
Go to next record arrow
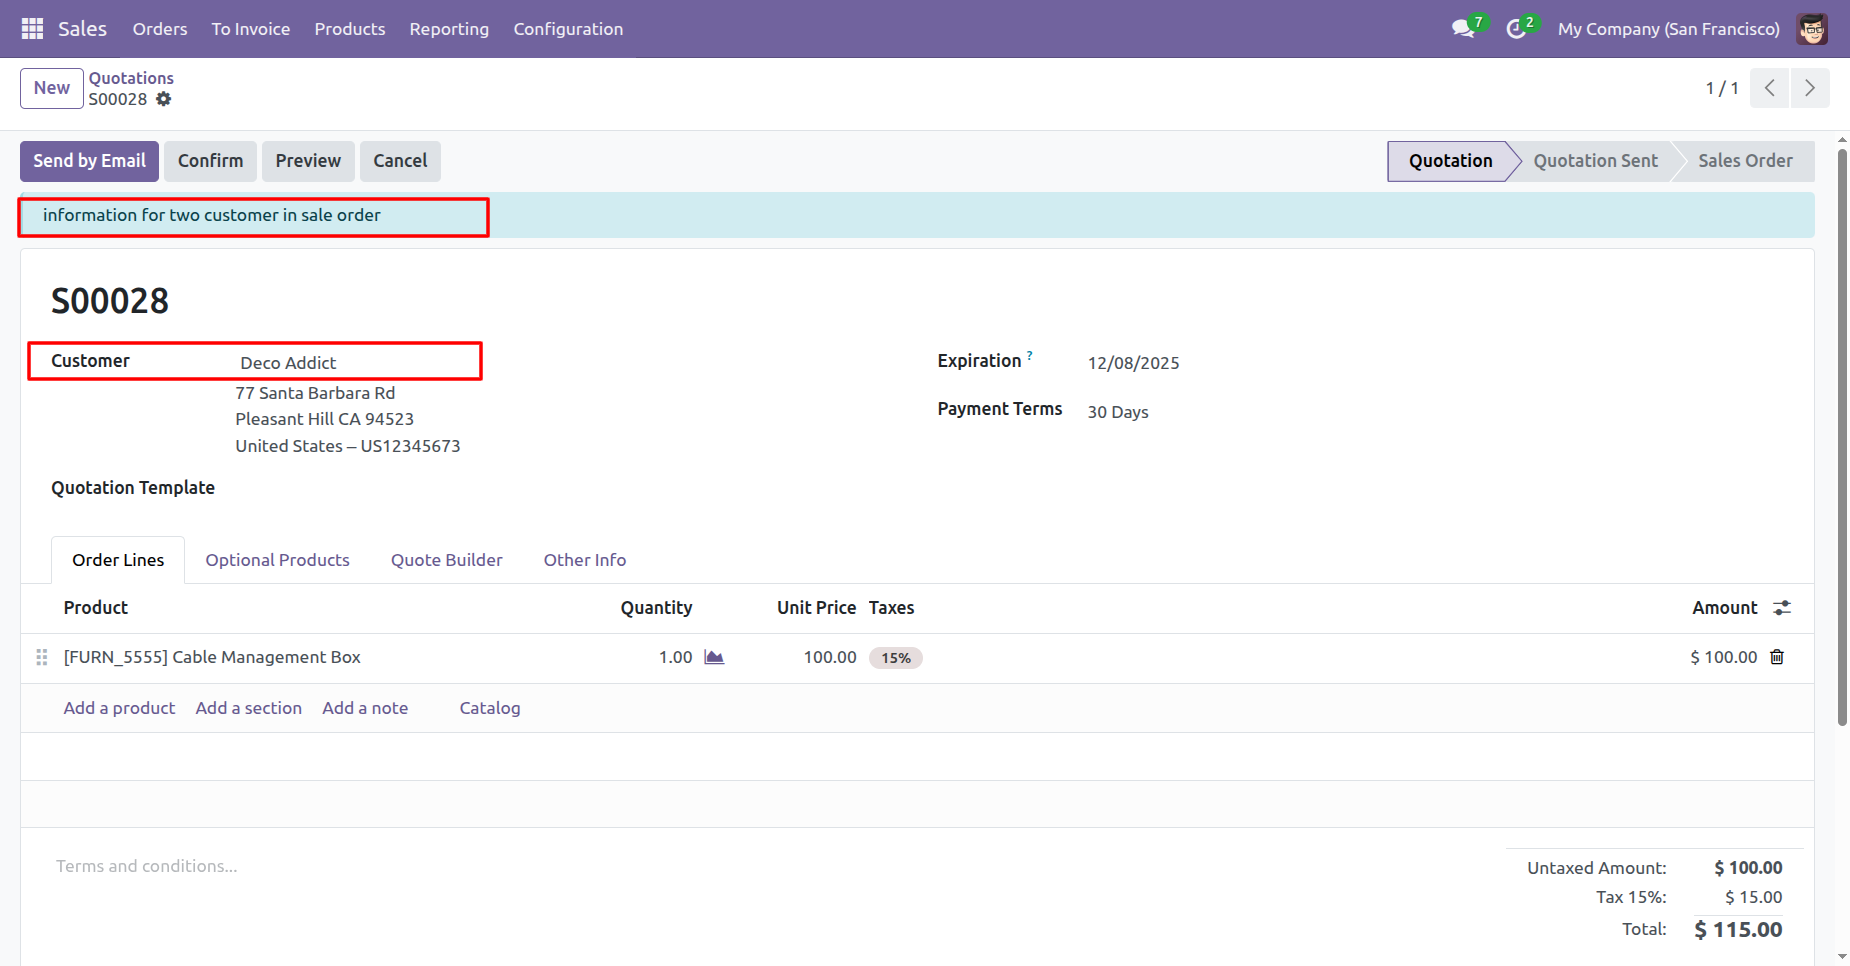1810,88
